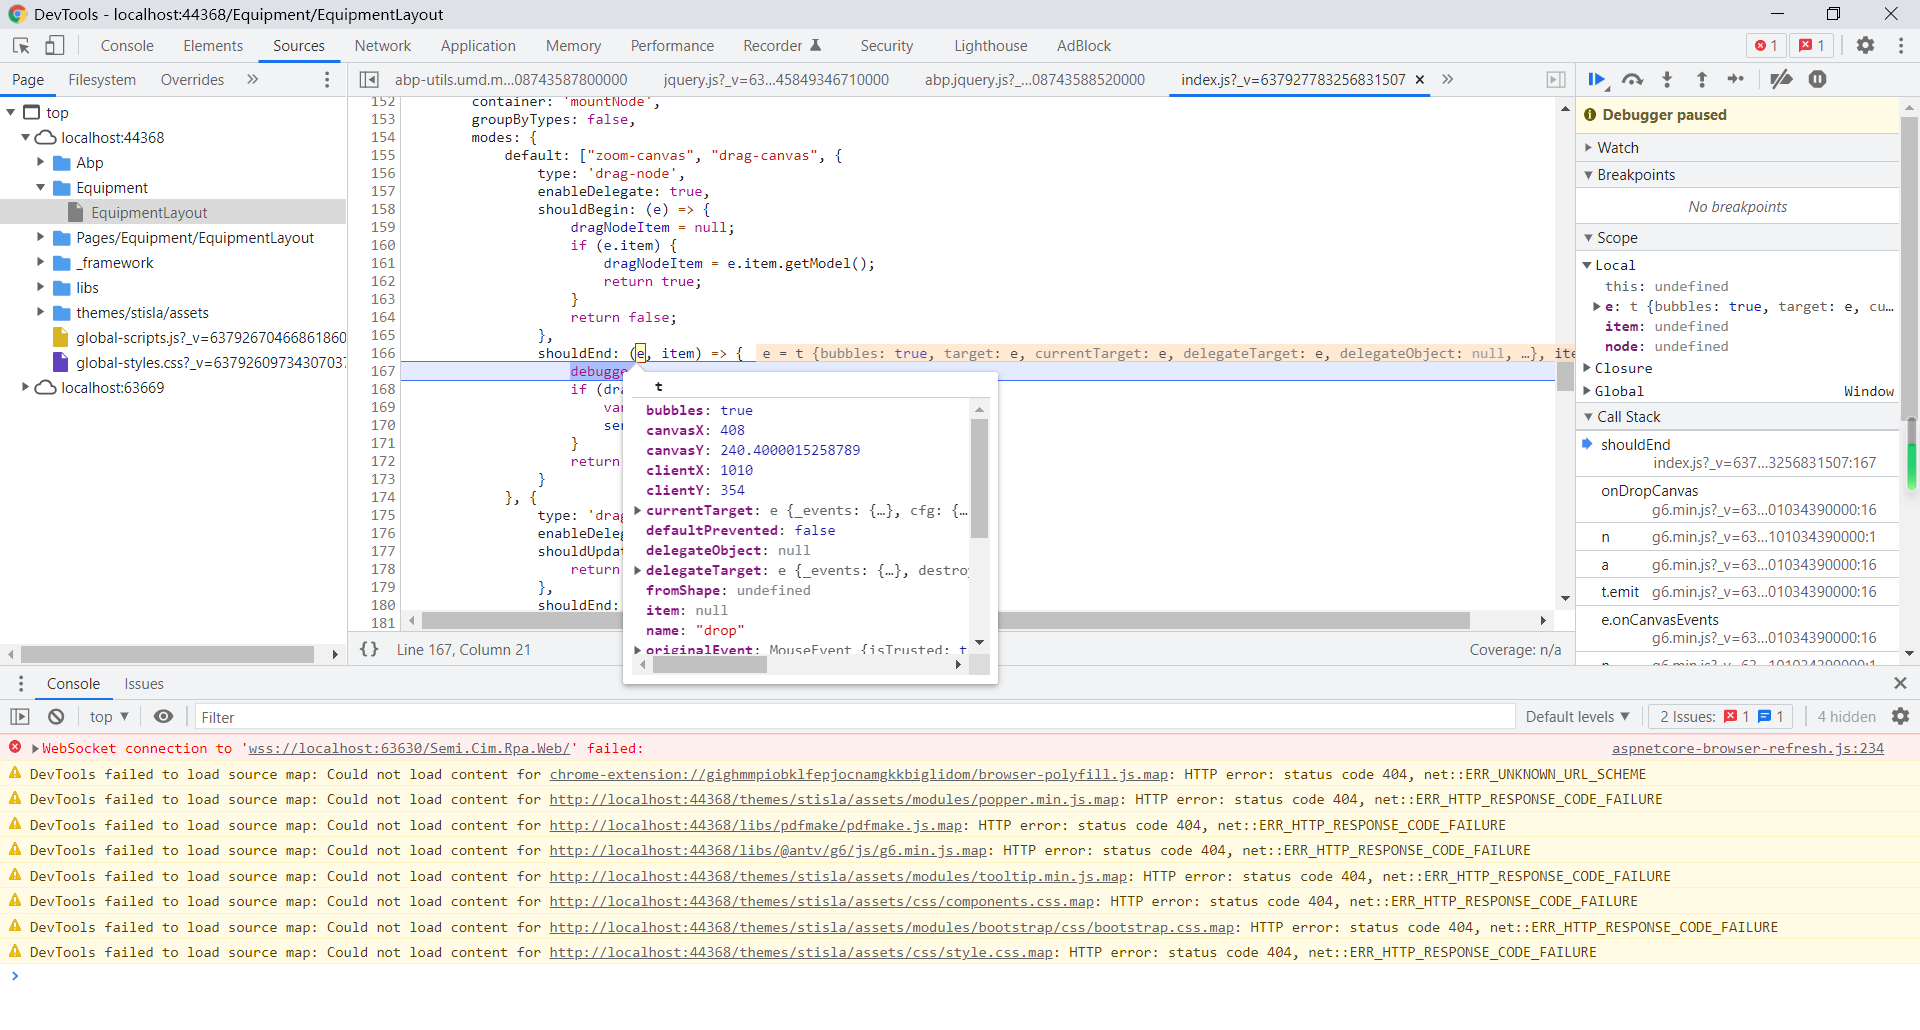Open the console context dropdown labeled top

tap(109, 716)
